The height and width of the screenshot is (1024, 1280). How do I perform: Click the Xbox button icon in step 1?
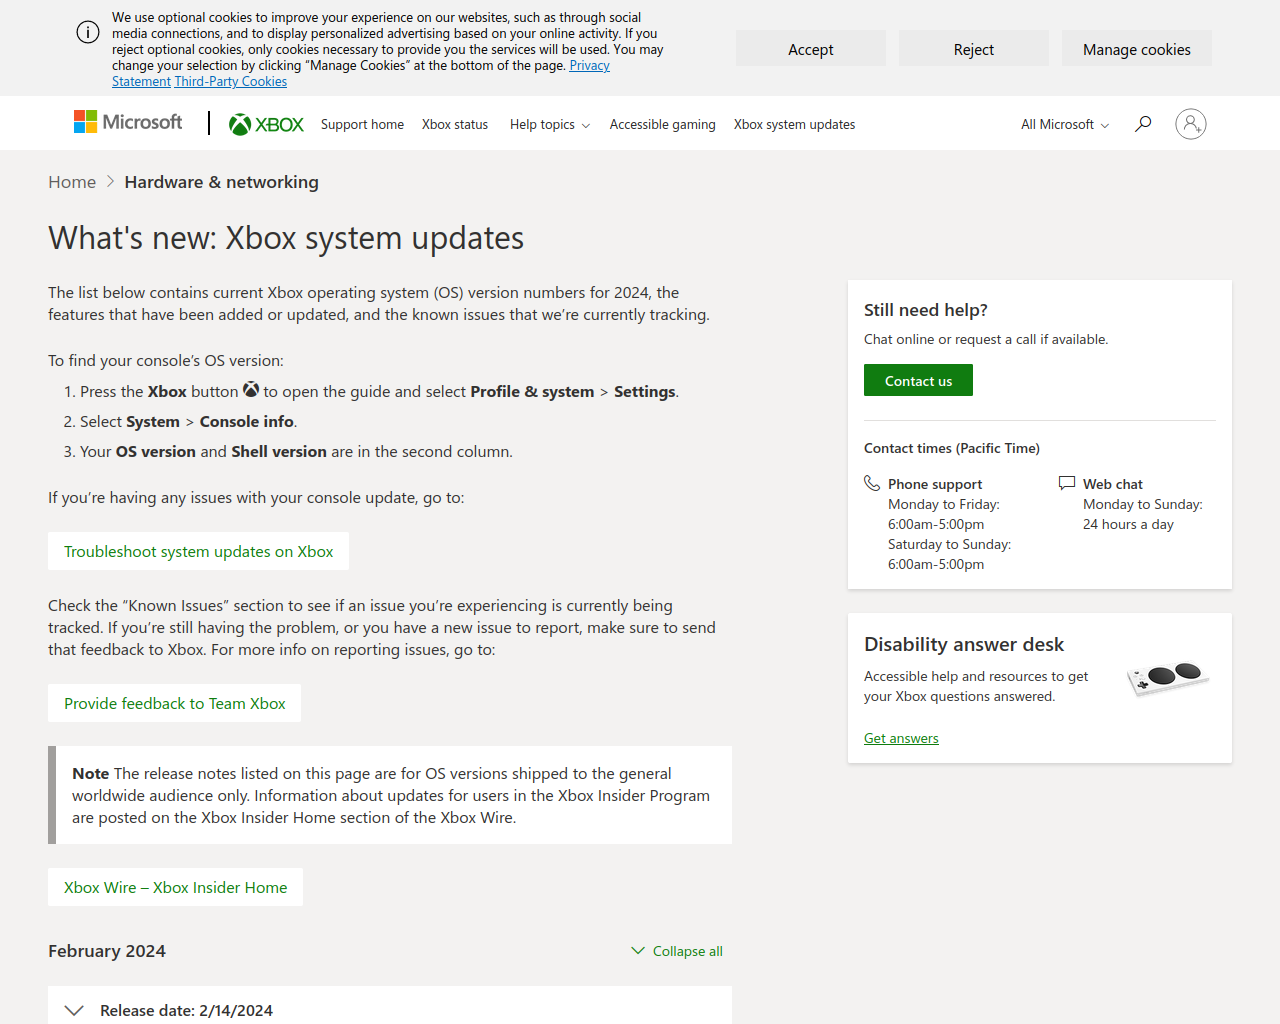[251, 390]
